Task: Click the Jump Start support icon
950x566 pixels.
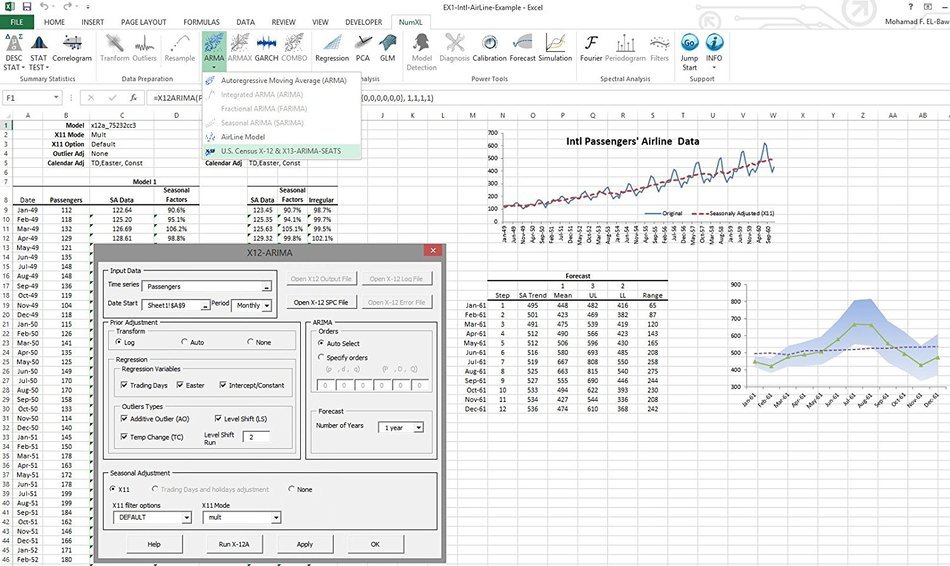Action: coord(689,52)
